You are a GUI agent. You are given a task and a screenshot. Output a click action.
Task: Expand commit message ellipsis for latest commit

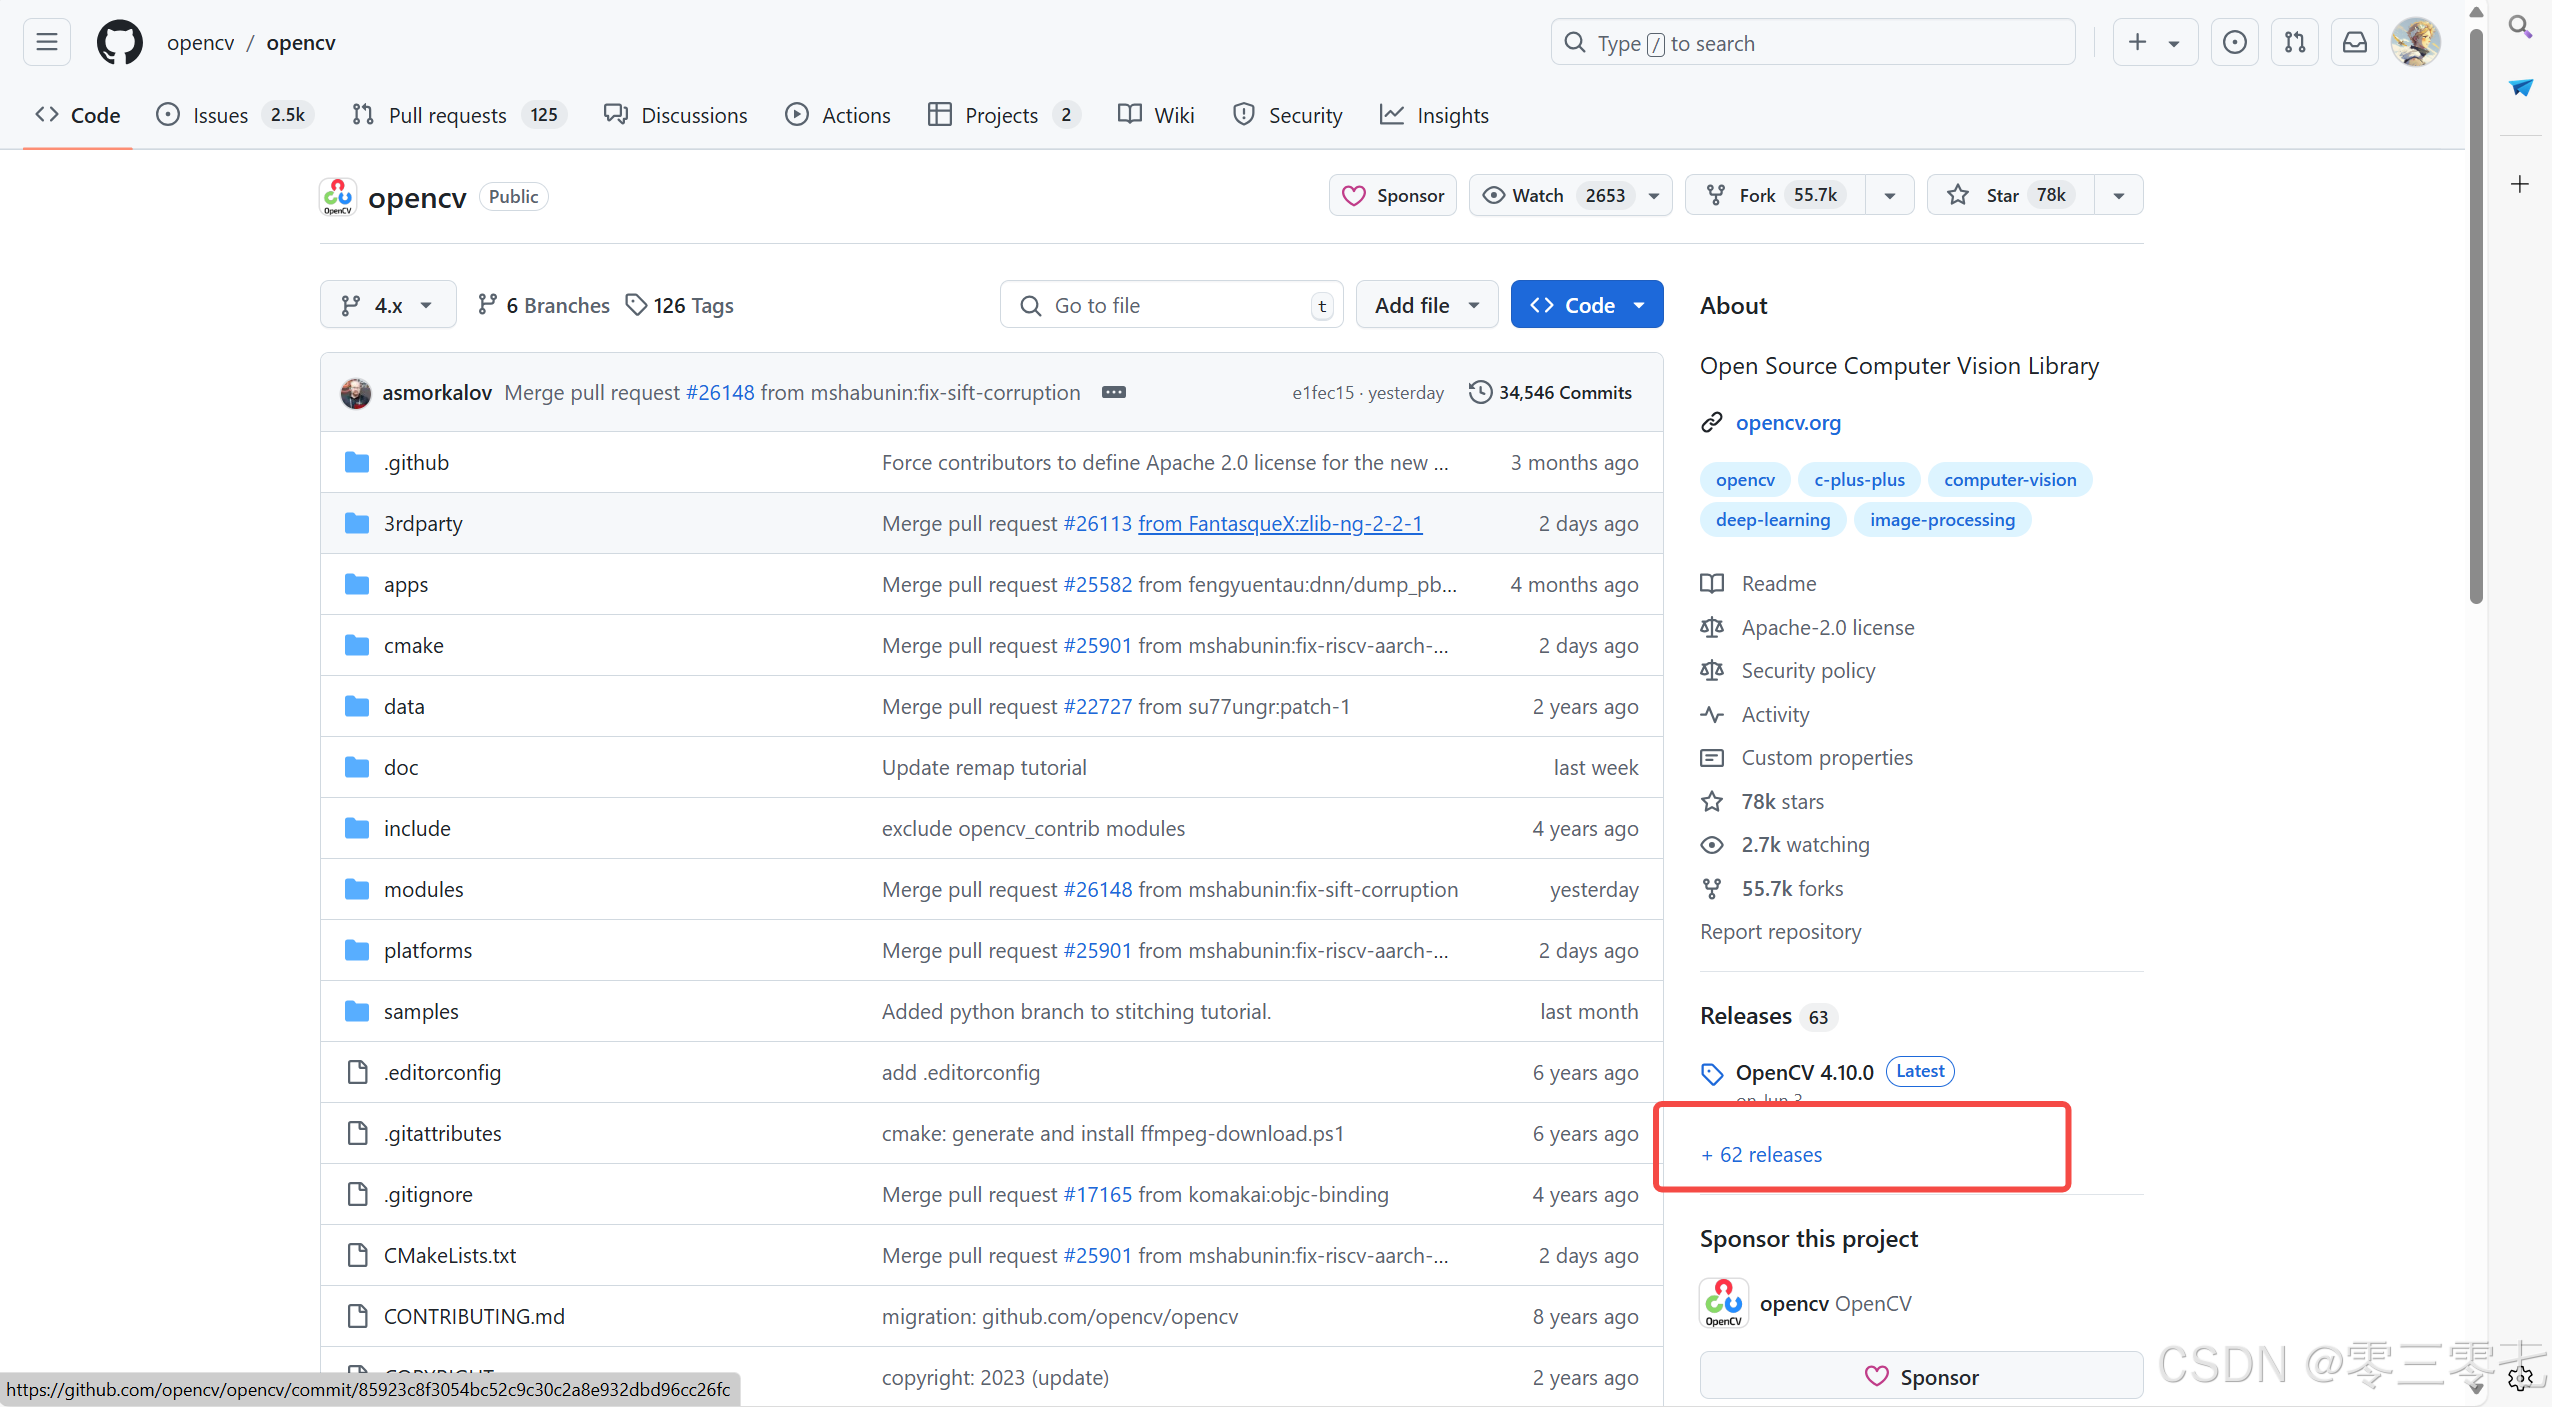1113,392
